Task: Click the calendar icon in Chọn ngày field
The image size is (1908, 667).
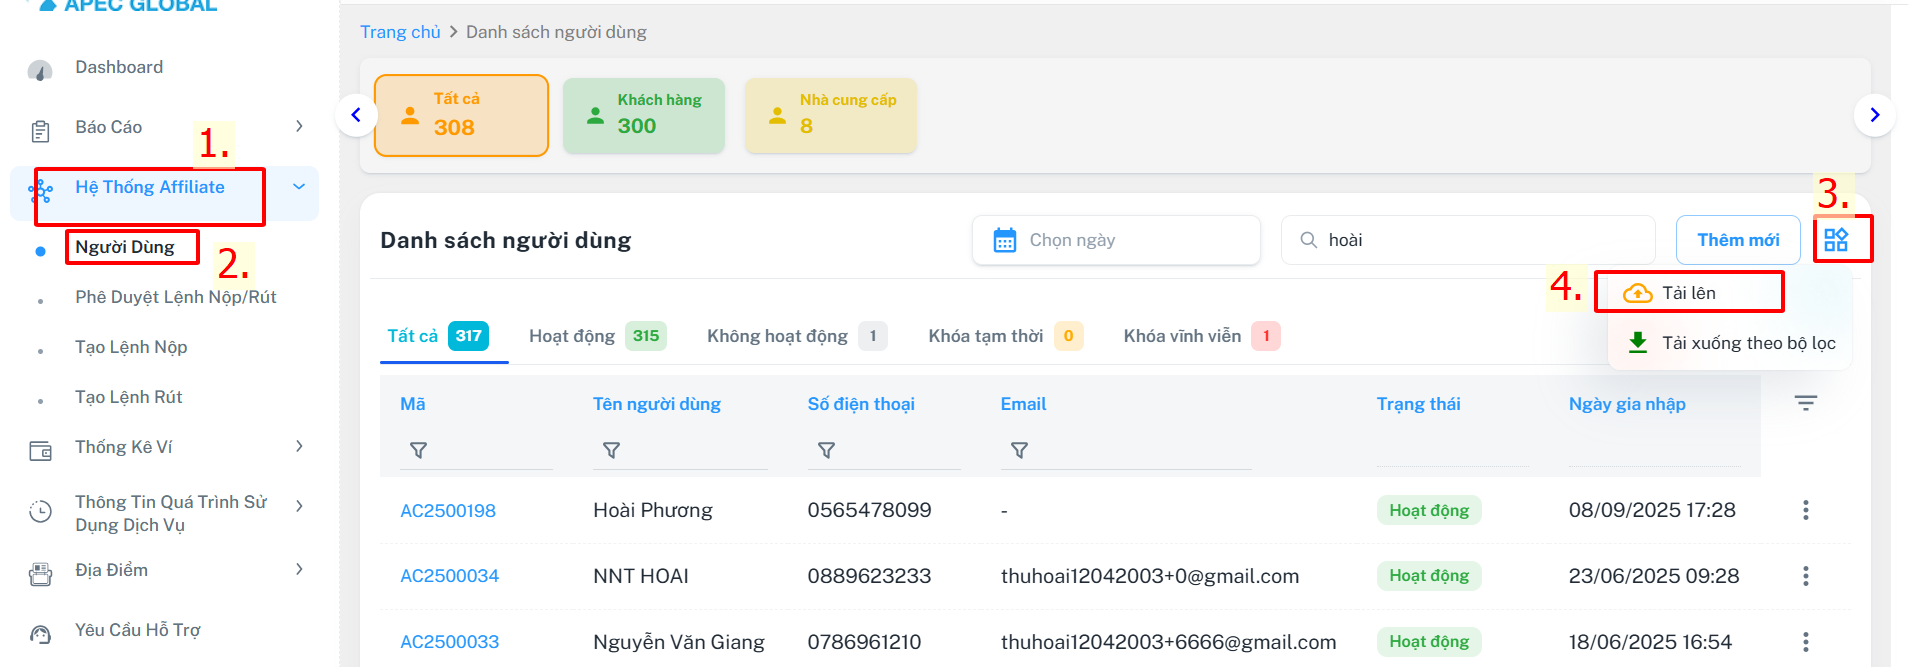Action: tap(1004, 240)
